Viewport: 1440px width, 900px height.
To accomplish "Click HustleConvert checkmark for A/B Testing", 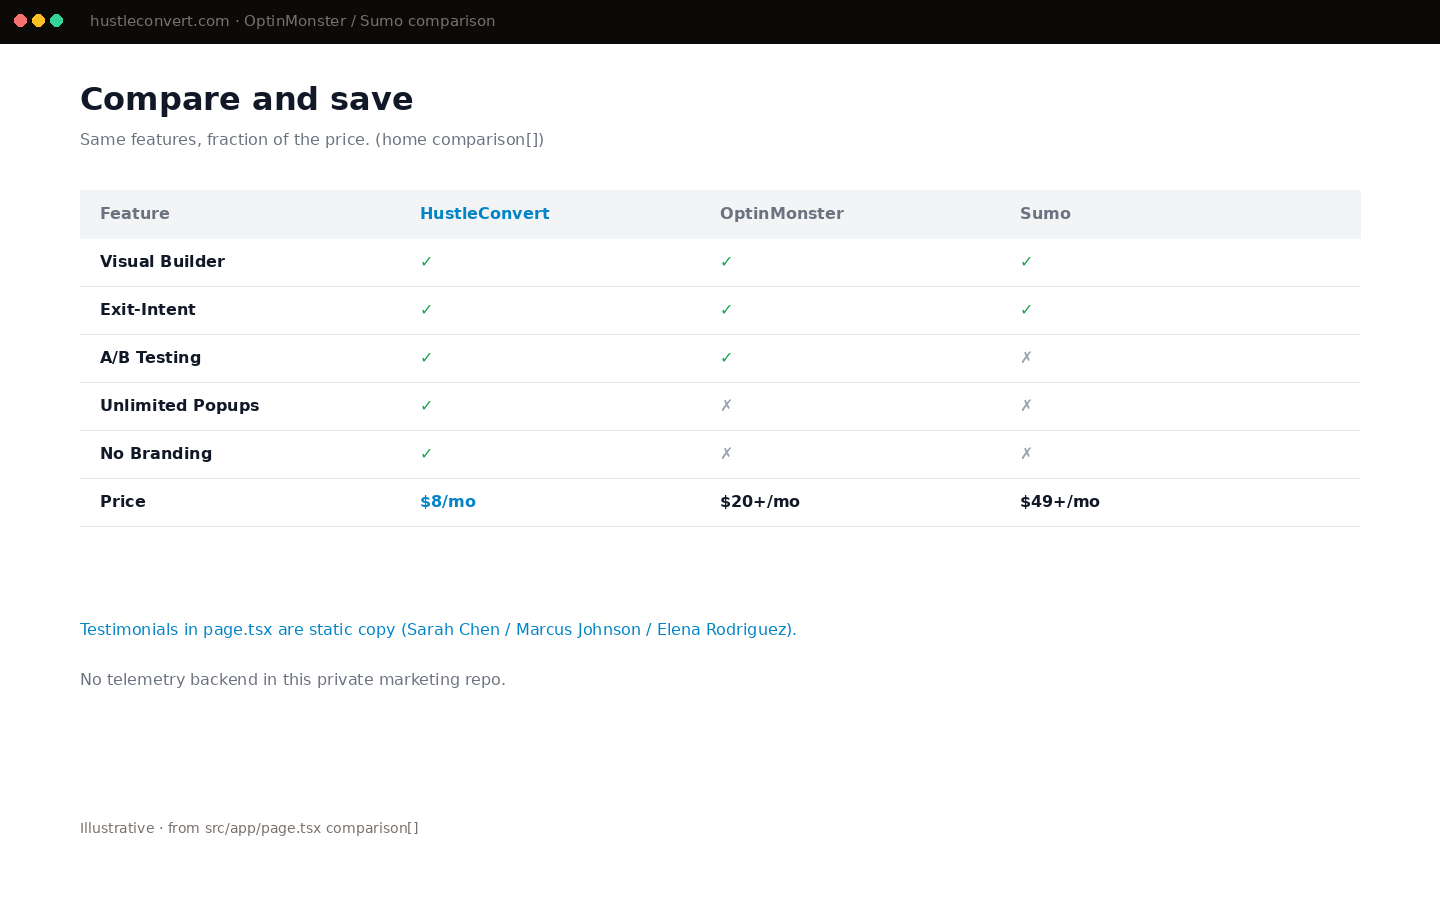I will [x=426, y=358].
